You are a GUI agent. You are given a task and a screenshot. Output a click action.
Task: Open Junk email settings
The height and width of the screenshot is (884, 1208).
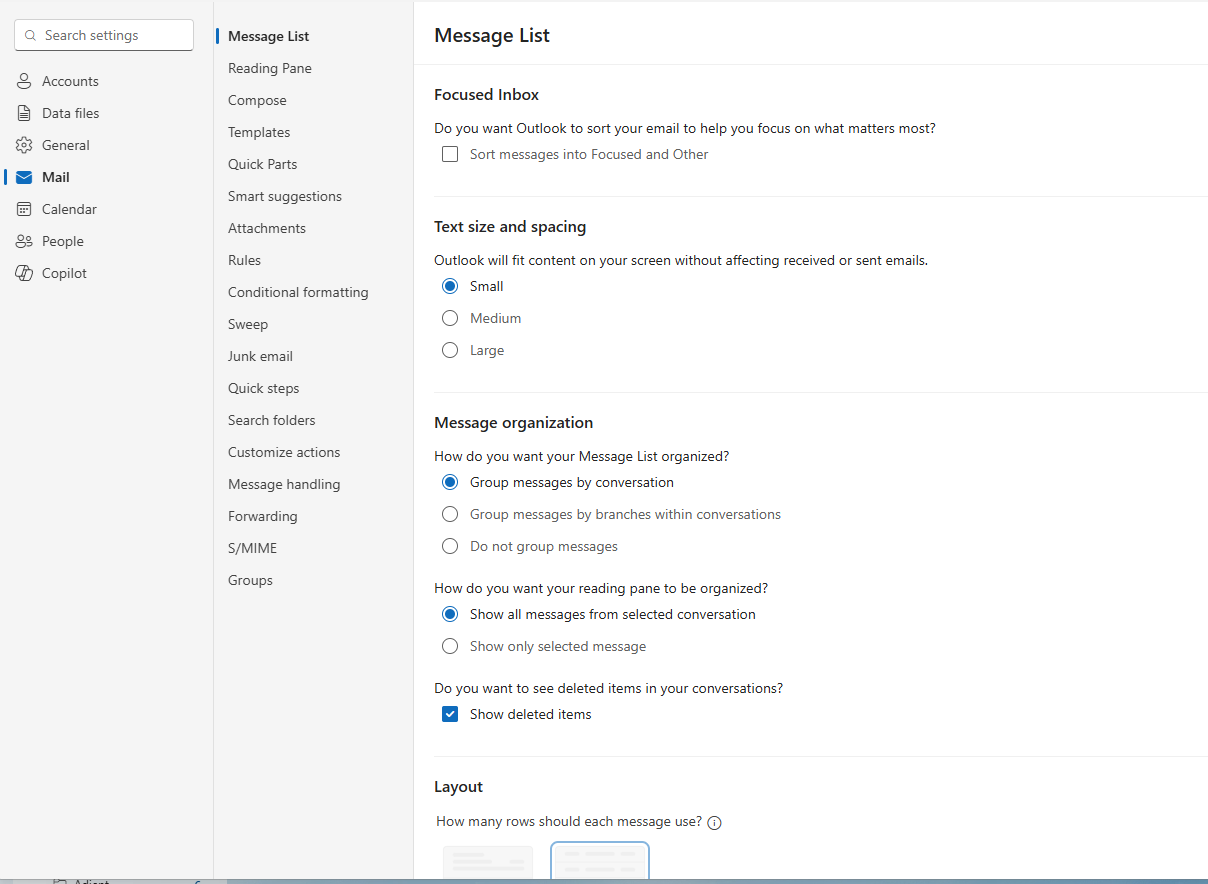260,356
